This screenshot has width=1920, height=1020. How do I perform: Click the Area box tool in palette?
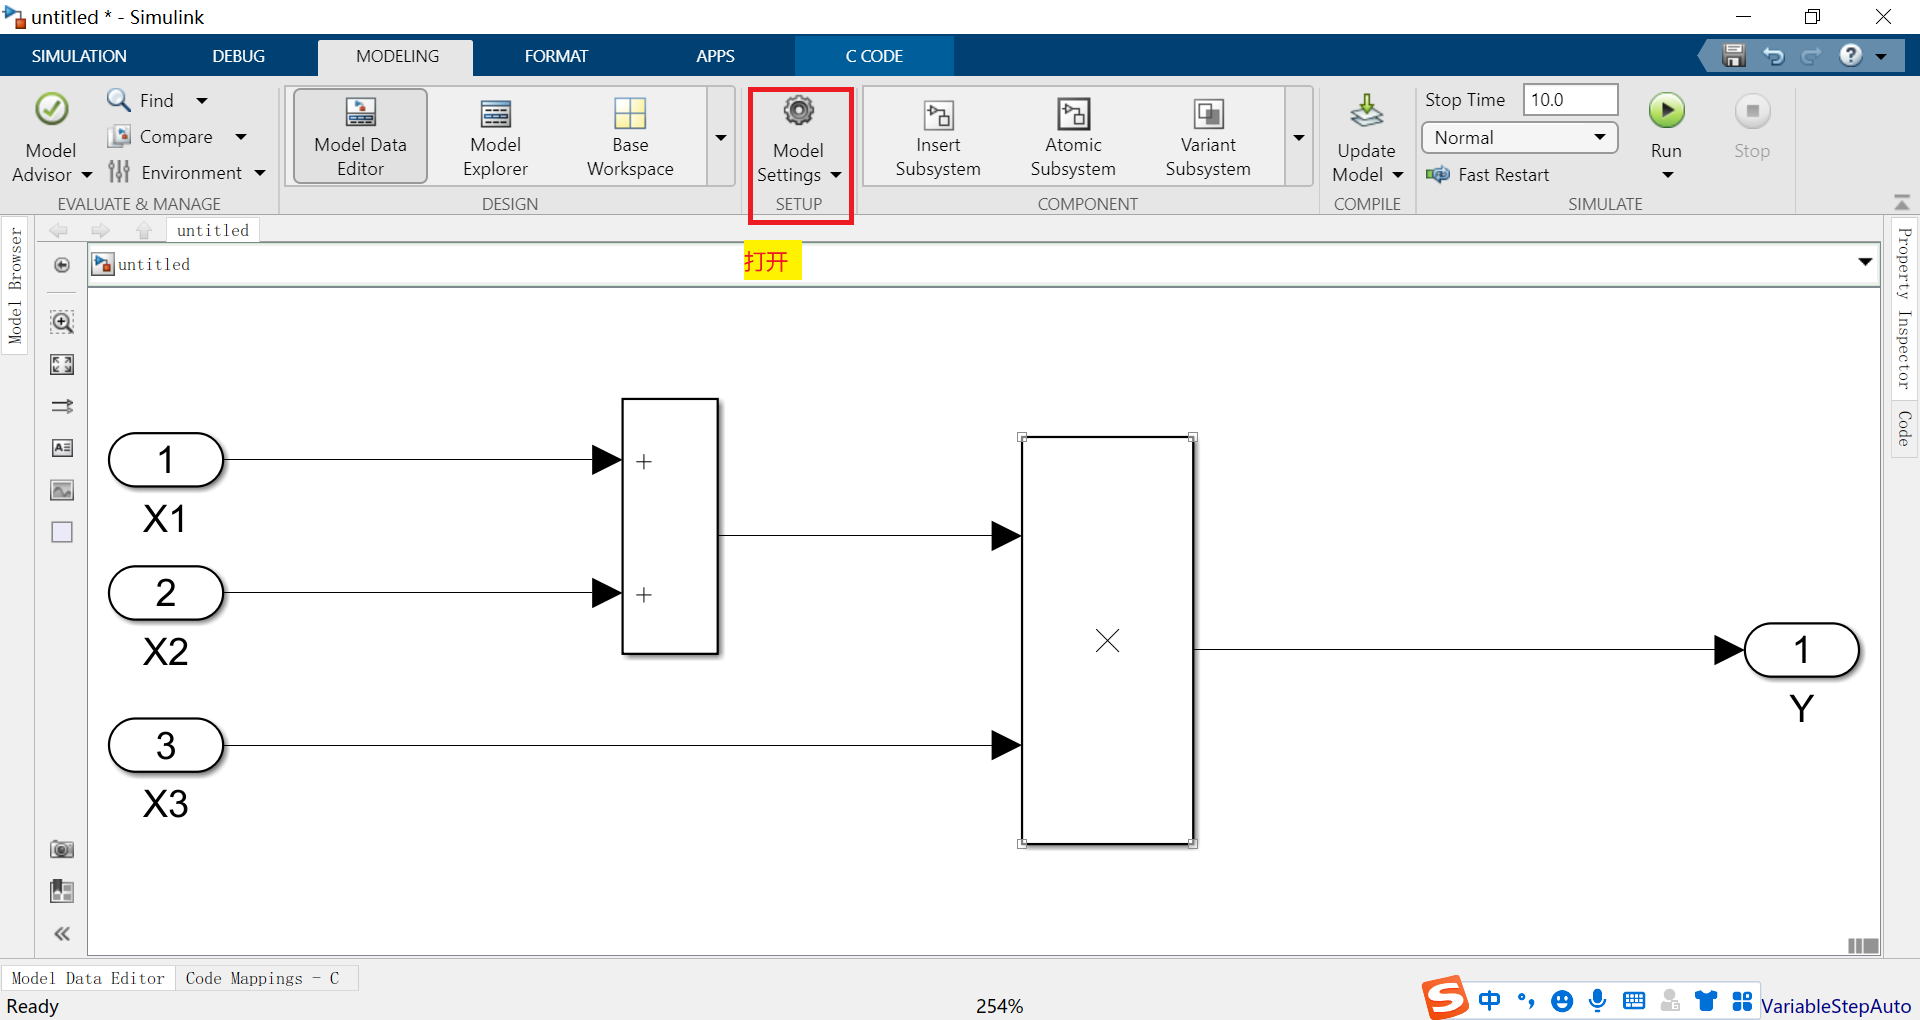pos(62,532)
